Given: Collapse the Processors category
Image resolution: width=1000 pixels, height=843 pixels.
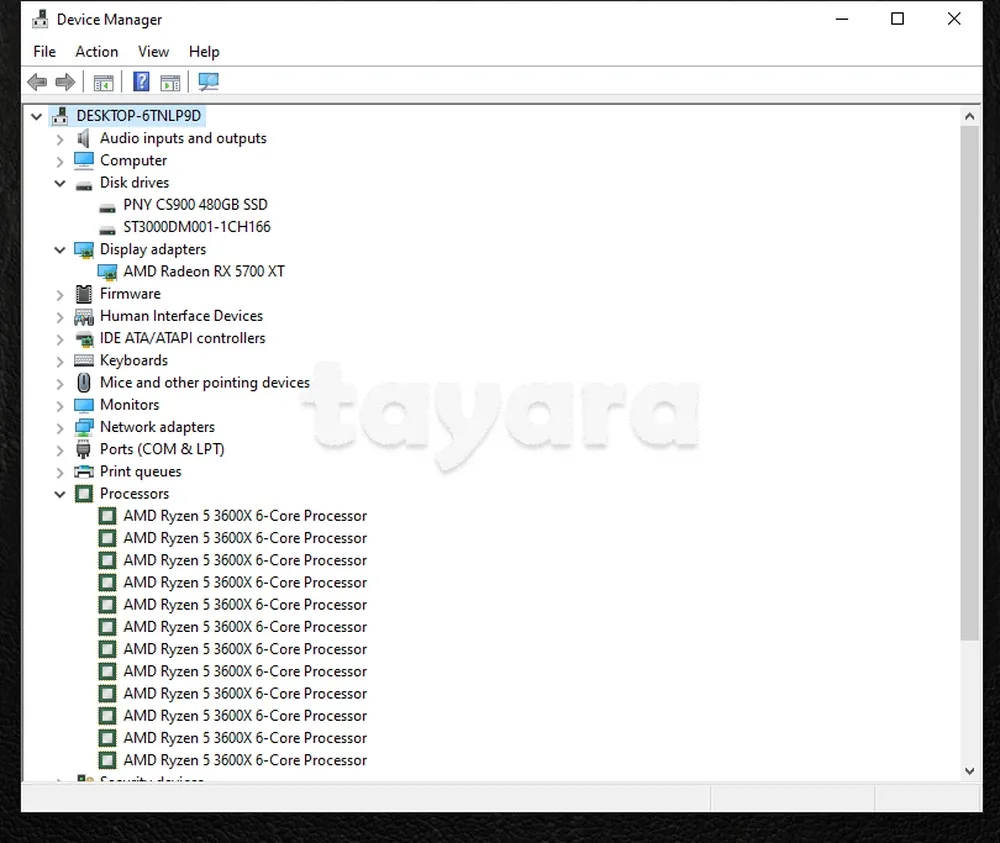Looking at the screenshot, I should point(60,494).
